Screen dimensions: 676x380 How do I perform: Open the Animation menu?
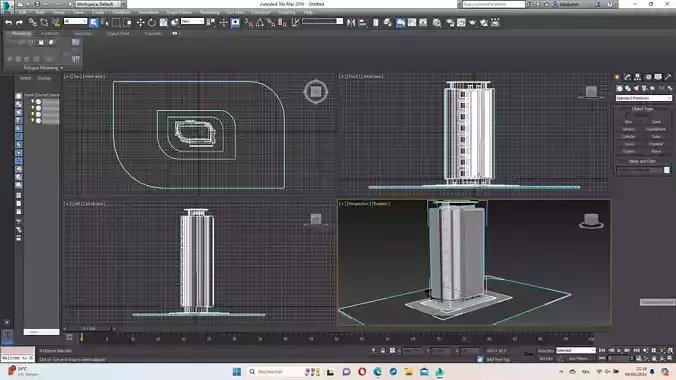[x=148, y=12]
